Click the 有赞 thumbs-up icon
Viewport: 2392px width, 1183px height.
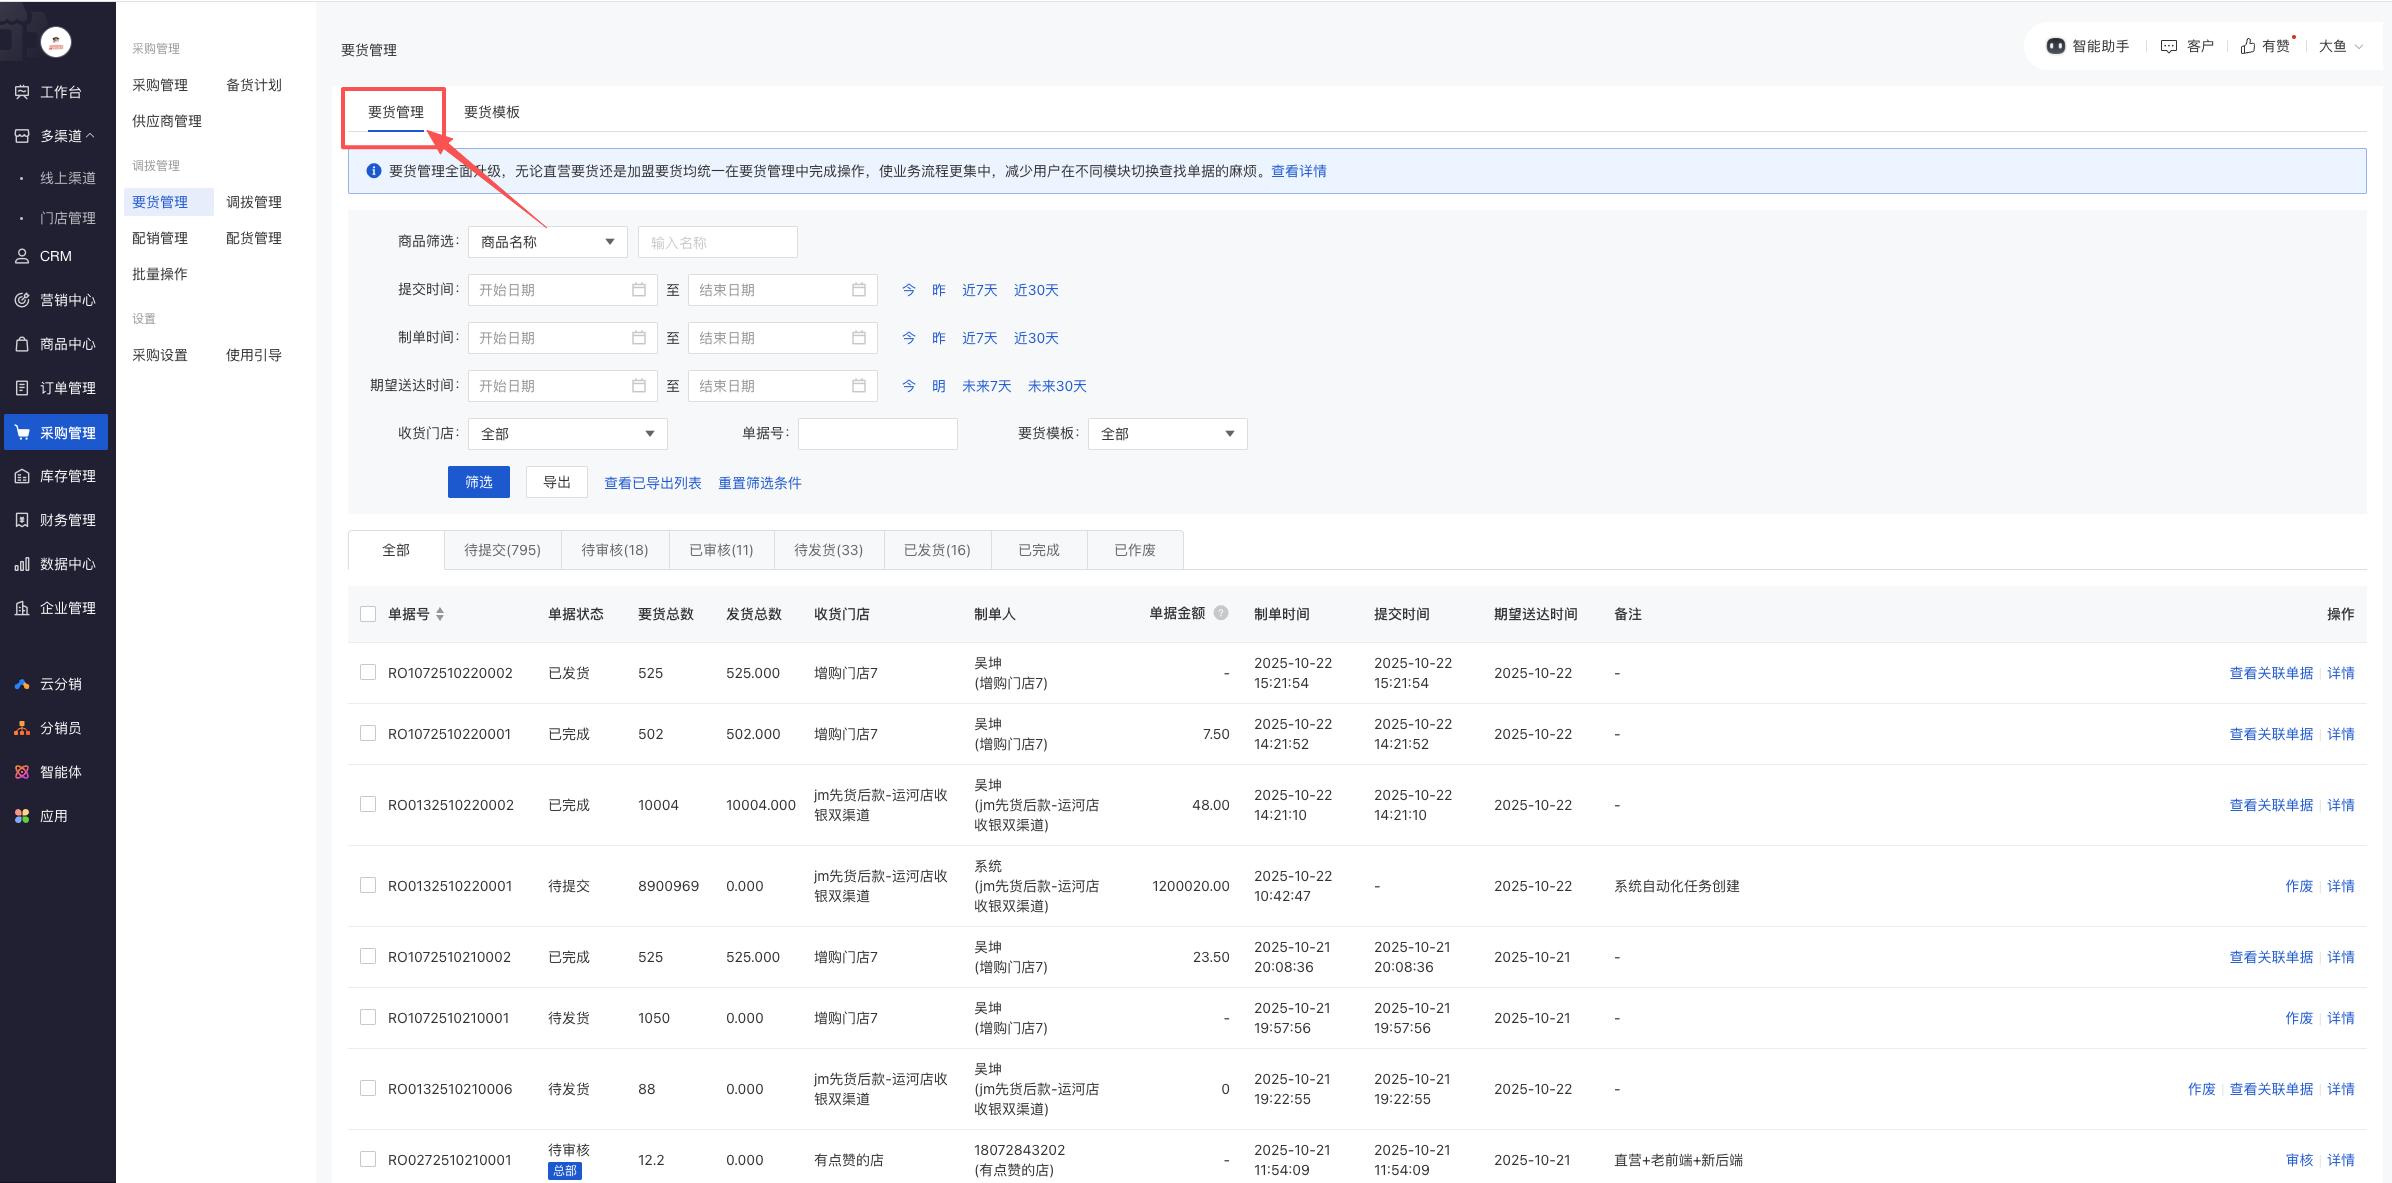pos(2247,46)
